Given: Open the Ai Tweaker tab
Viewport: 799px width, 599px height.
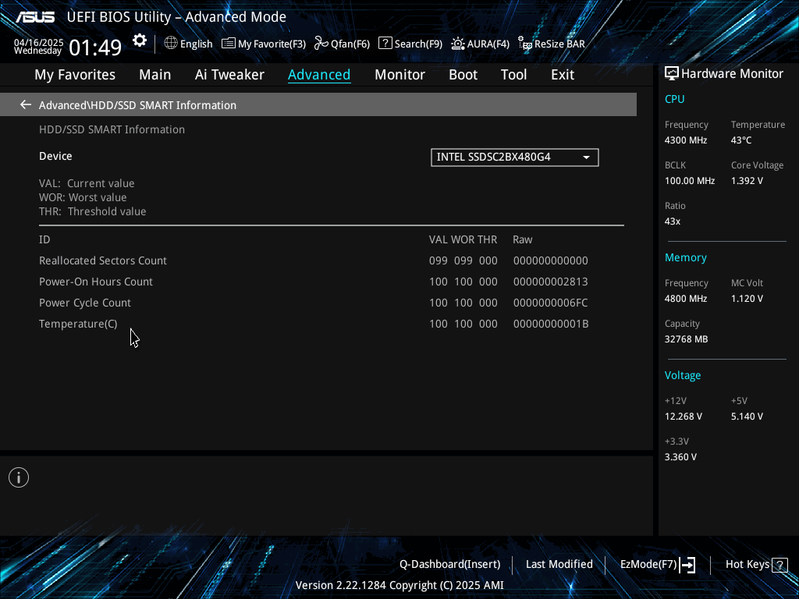Looking at the screenshot, I should click(229, 74).
